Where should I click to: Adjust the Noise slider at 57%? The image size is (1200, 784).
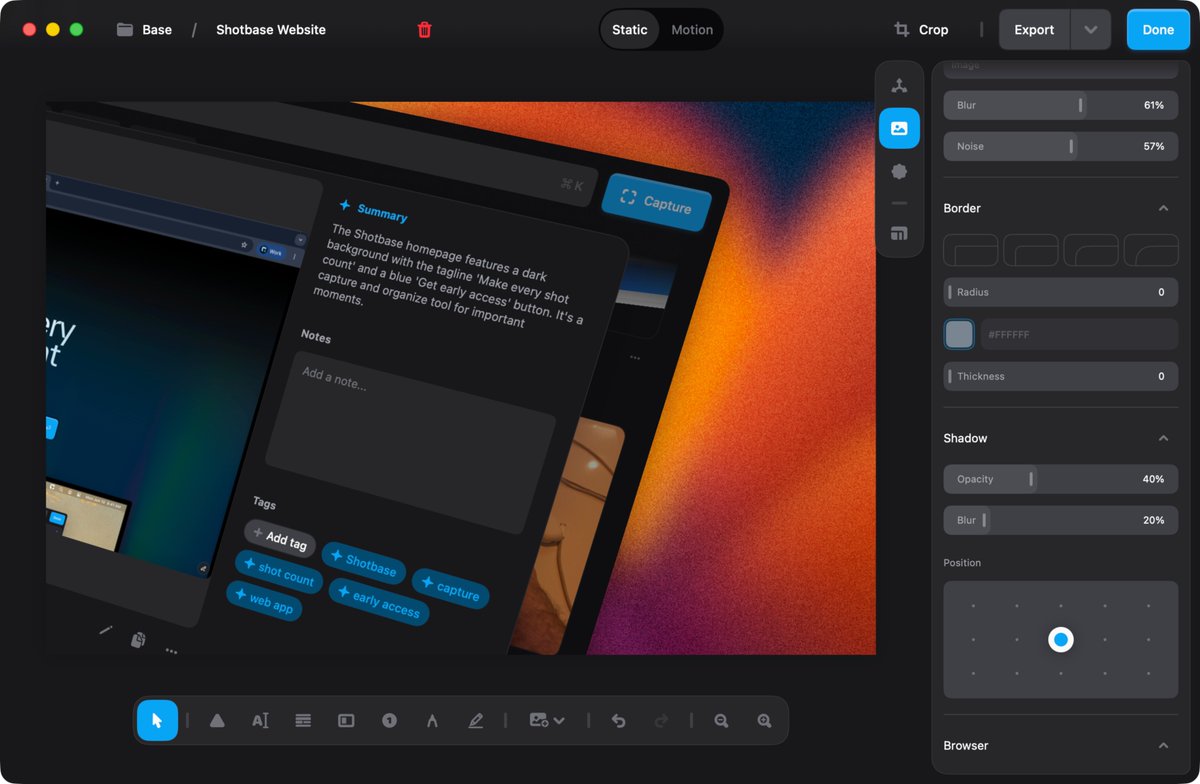click(x=1061, y=146)
